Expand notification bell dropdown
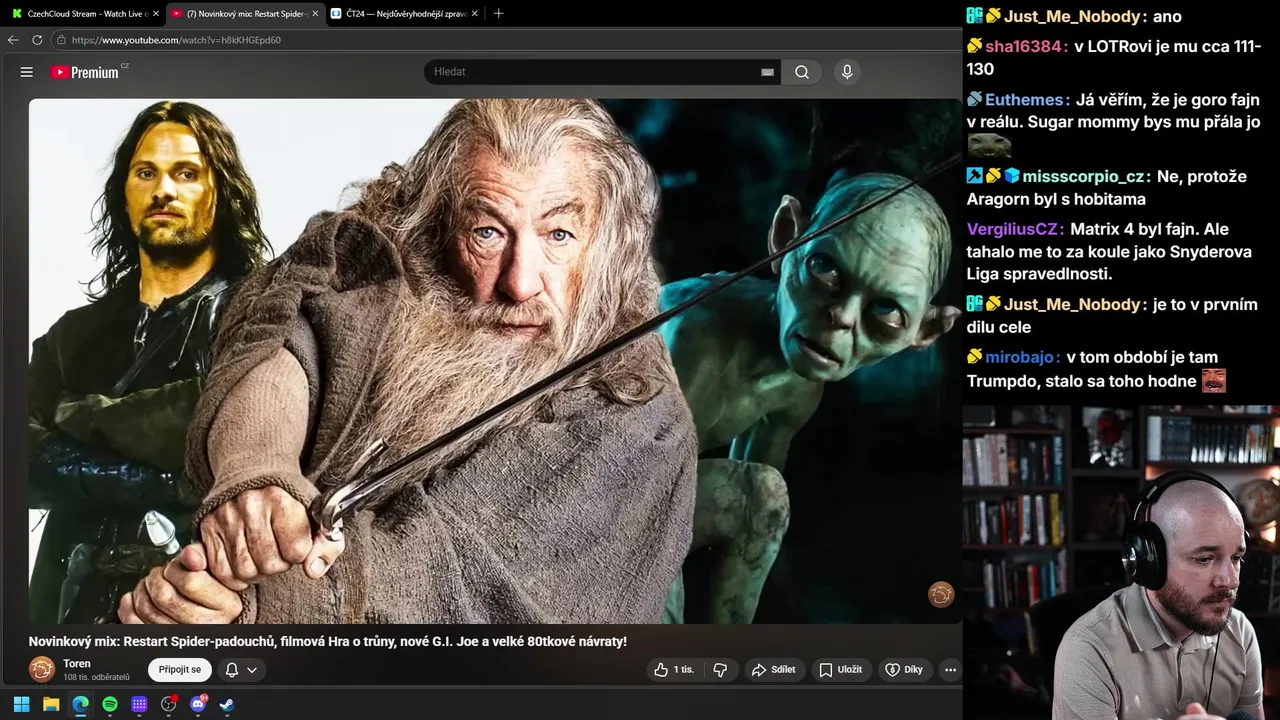 click(x=241, y=670)
